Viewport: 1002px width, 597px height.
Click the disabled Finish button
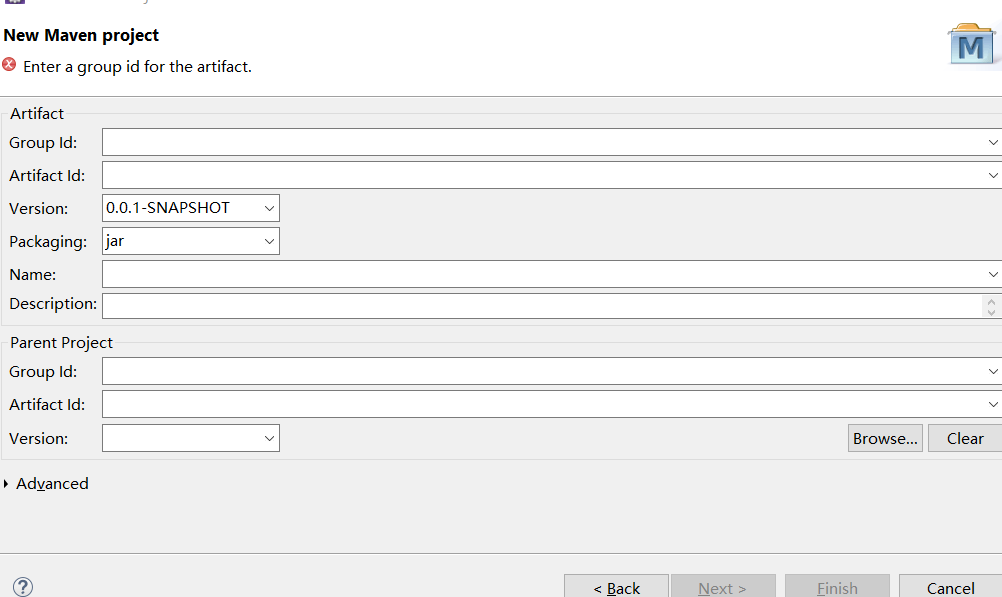[837, 587]
